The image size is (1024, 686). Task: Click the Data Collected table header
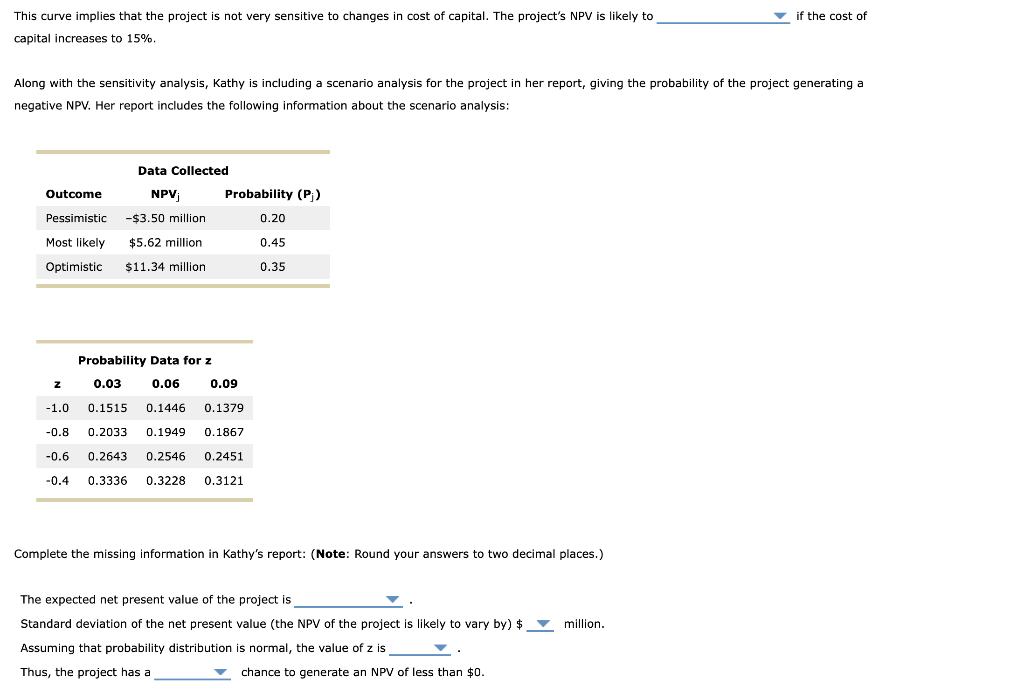183,170
